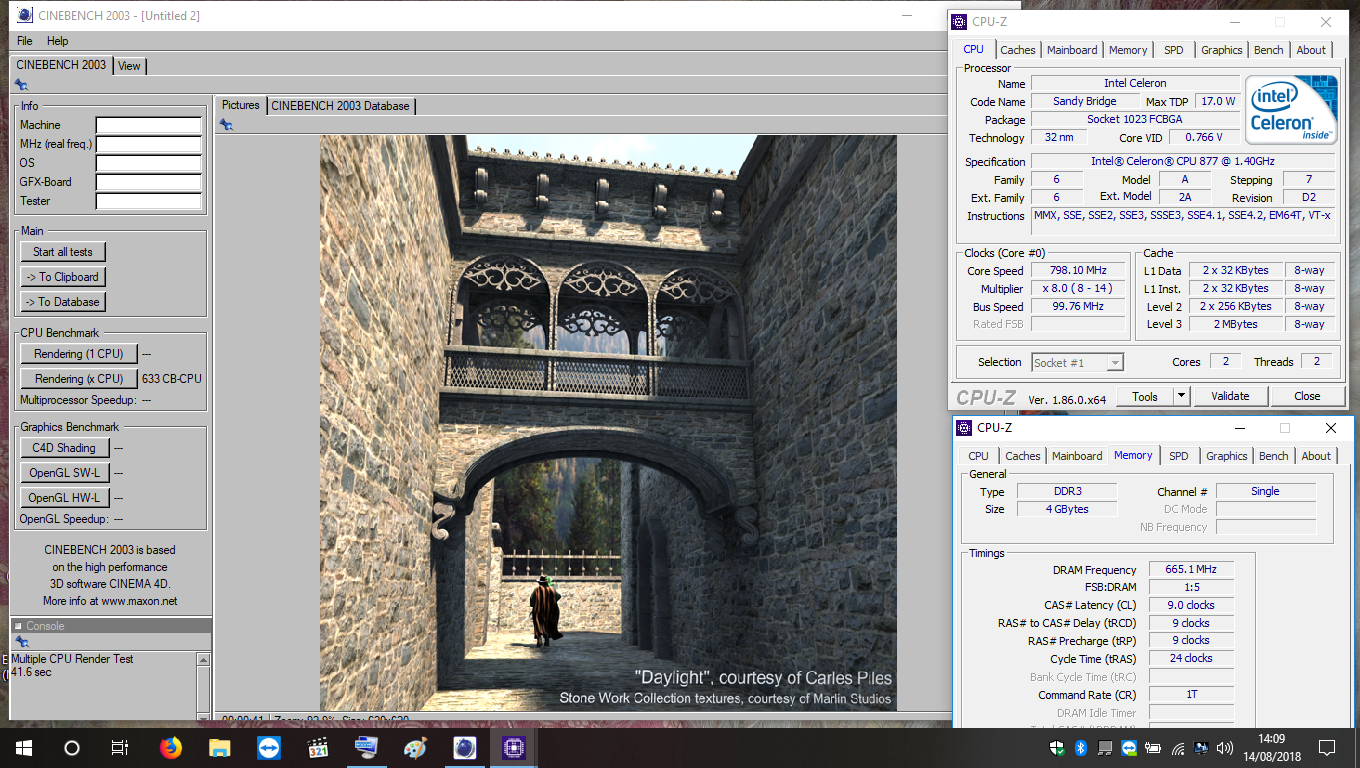Image resolution: width=1360 pixels, height=768 pixels.
Task: Open Cortana search circle
Action: 71,747
